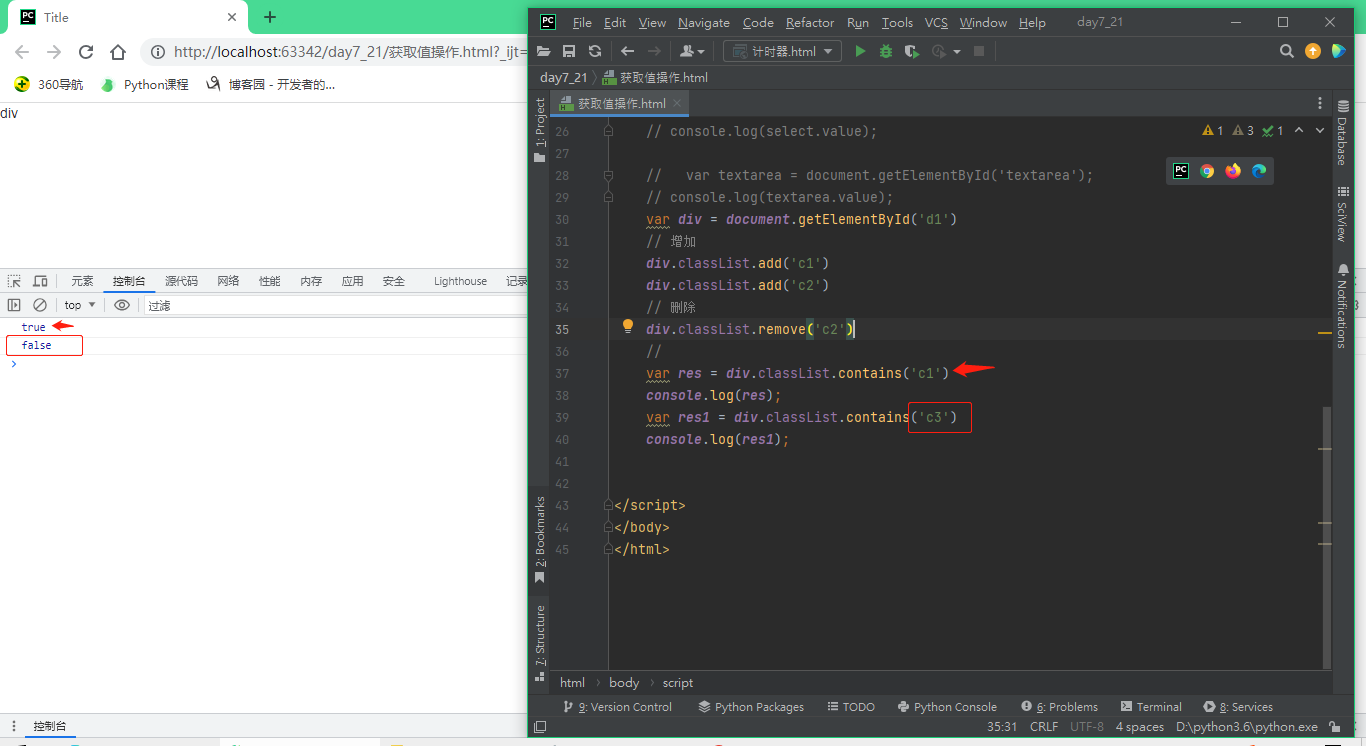Open the code in Firefox via preview icon
Screen dimensions: 1366x746
coord(1233,171)
